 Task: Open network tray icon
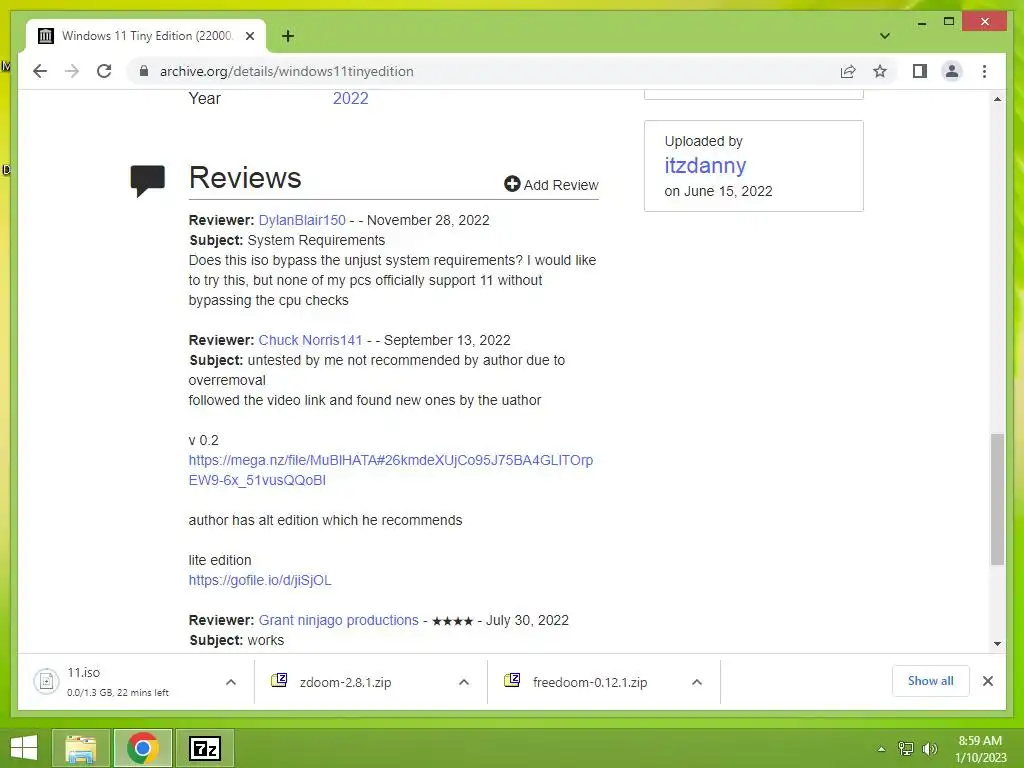[906, 749]
